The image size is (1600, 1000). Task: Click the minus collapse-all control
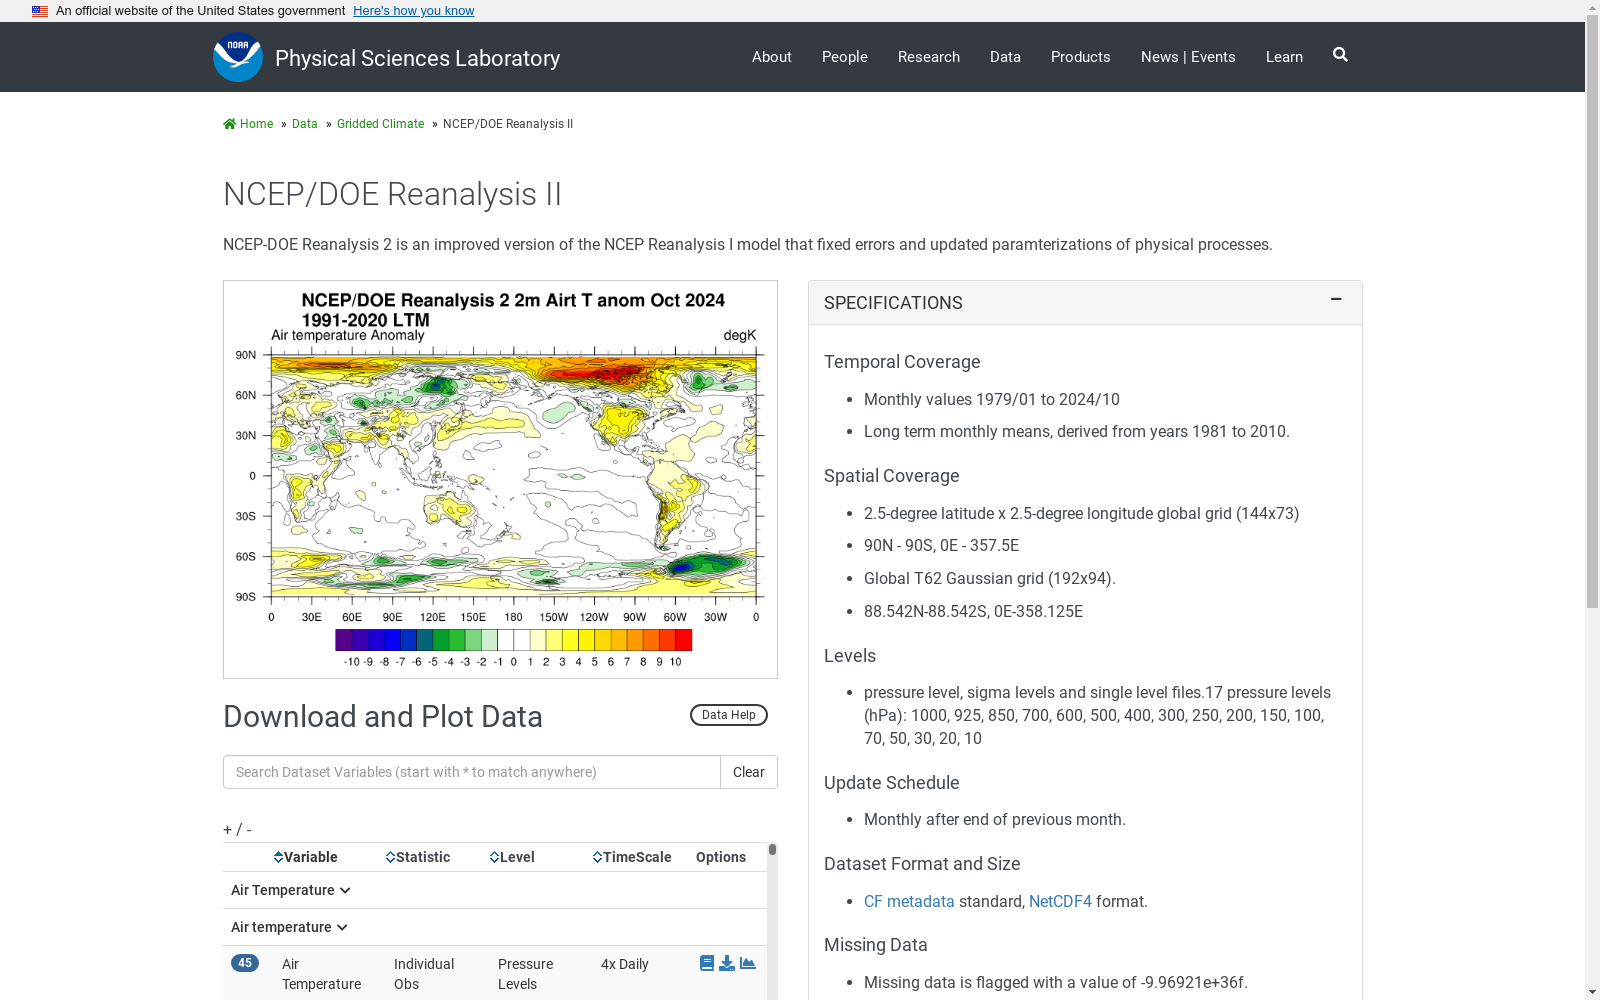coord(249,830)
